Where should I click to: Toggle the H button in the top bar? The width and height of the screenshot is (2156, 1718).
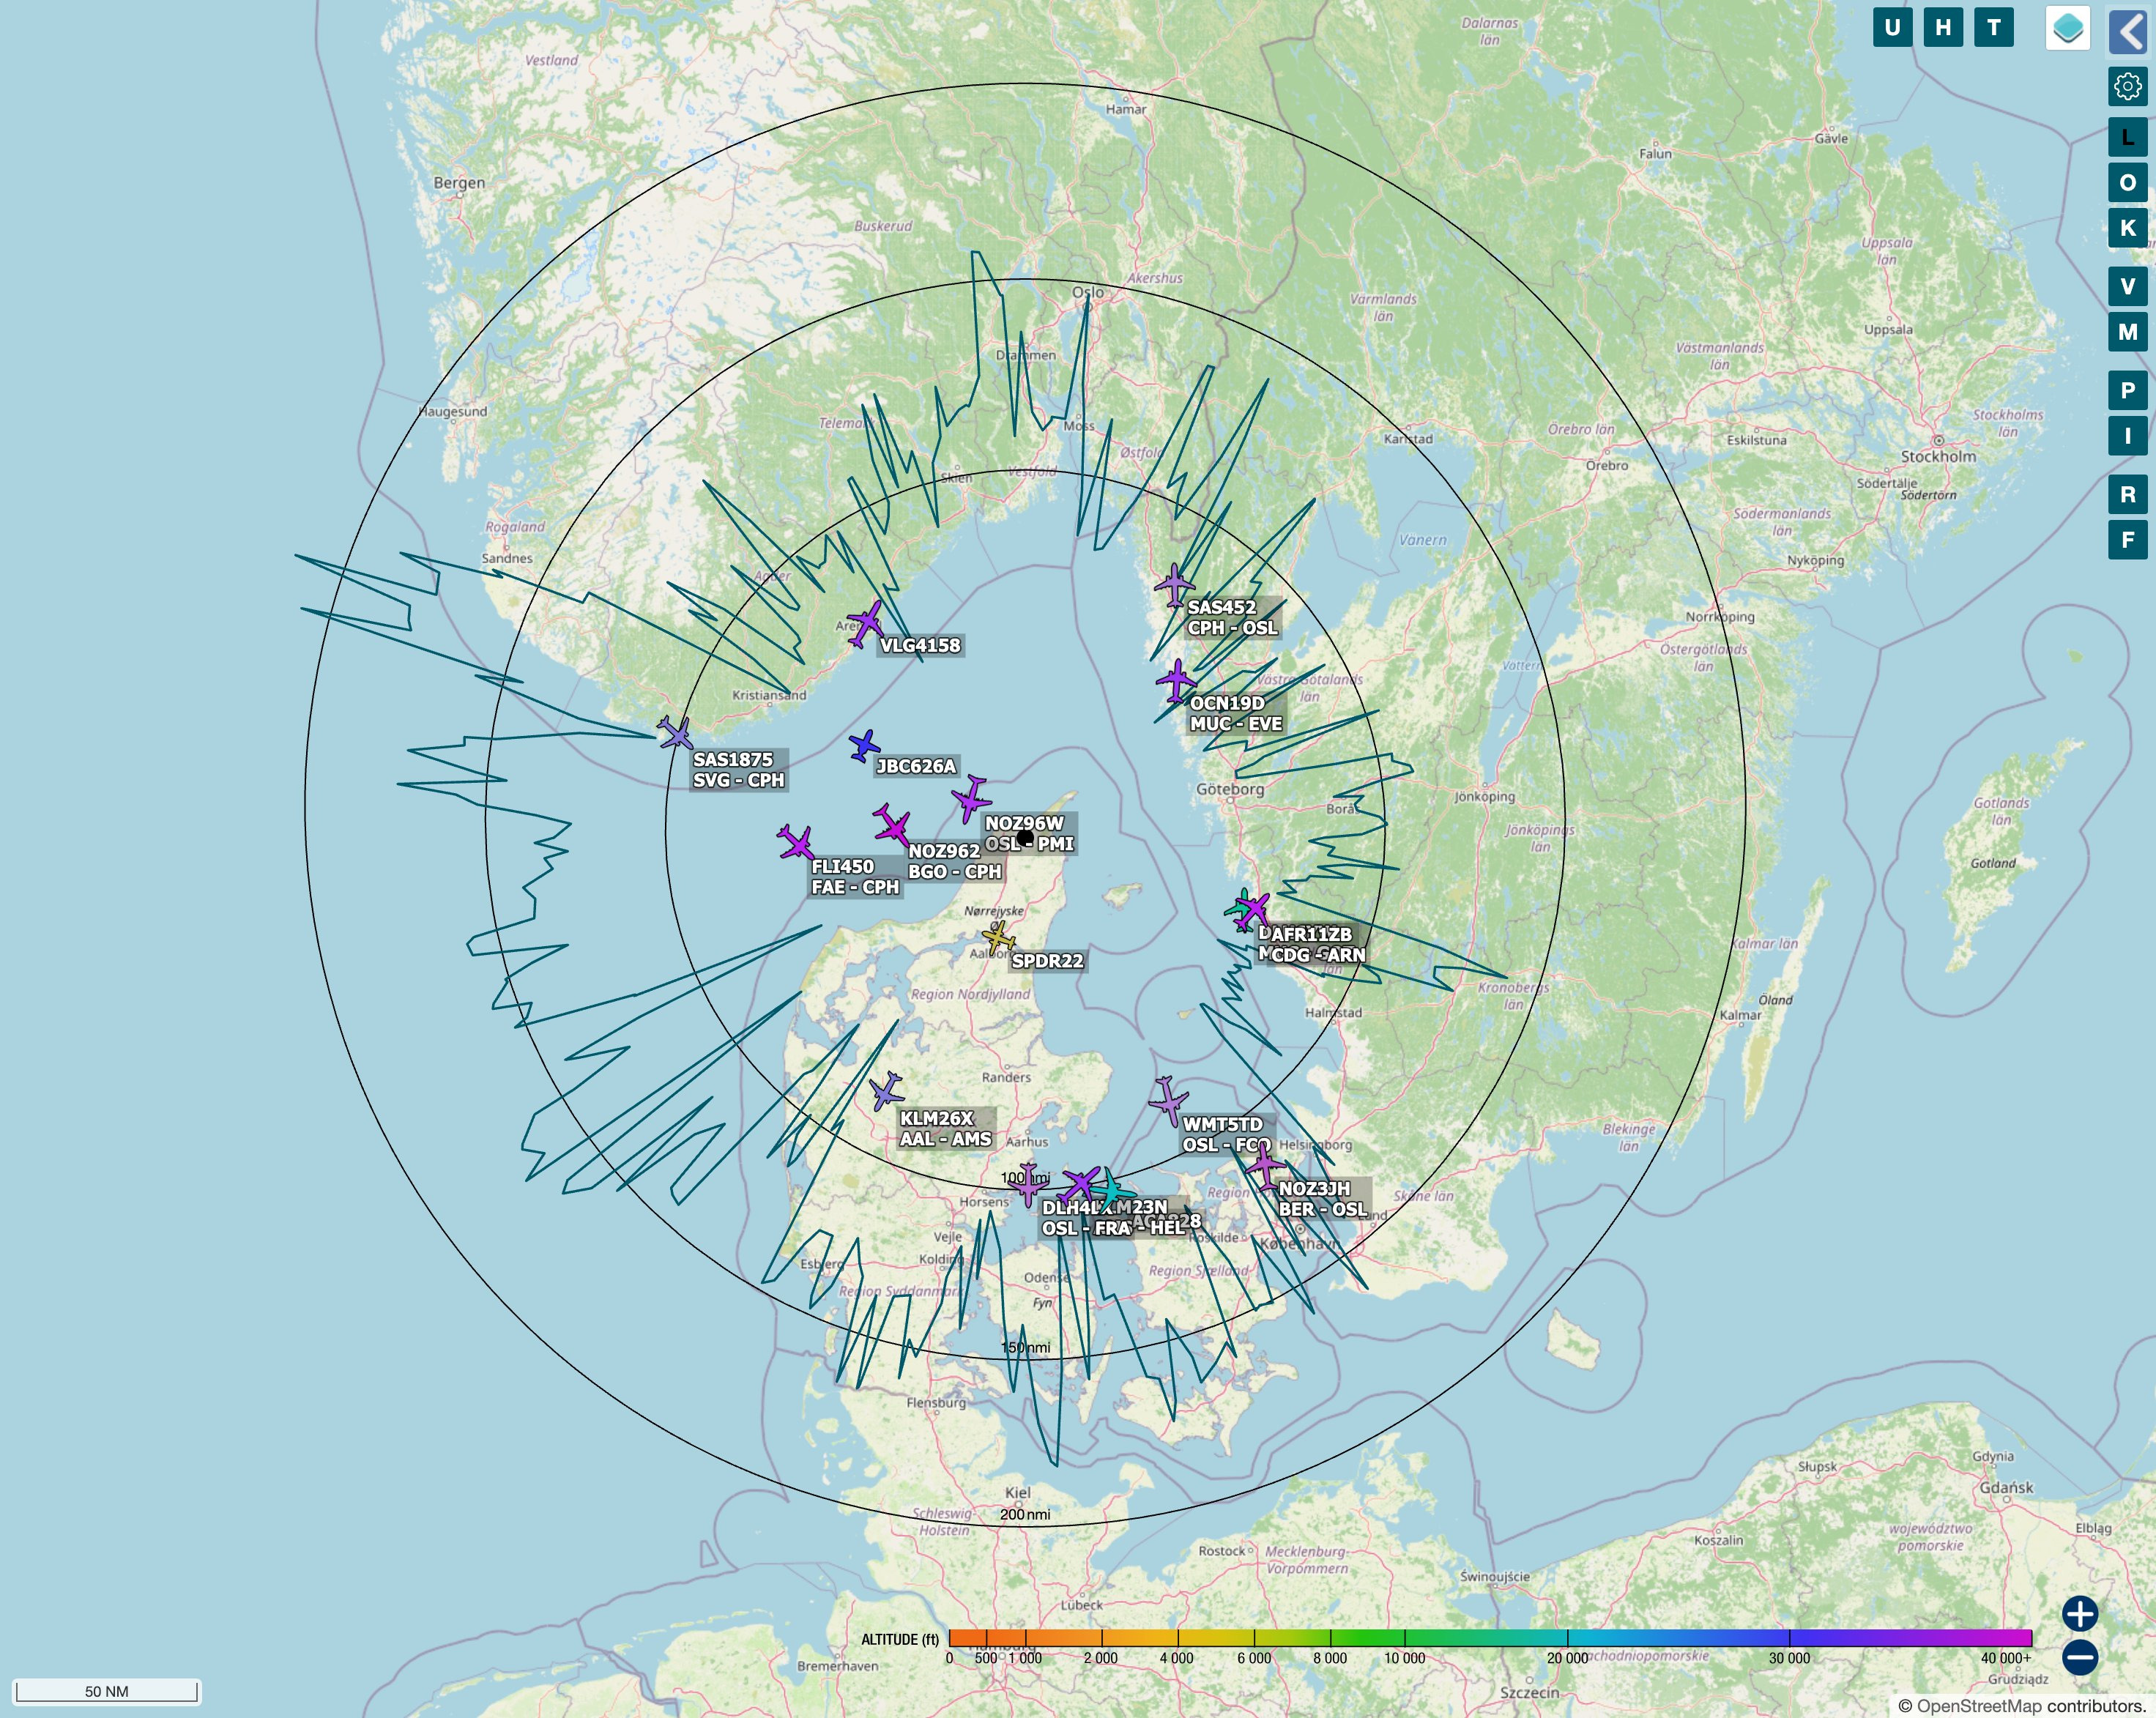point(1943,27)
